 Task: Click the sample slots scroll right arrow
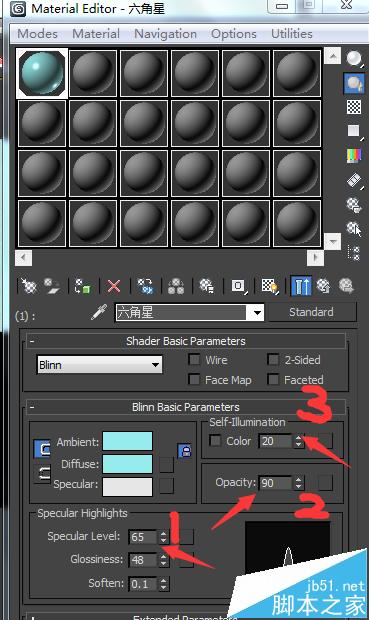click(315, 258)
